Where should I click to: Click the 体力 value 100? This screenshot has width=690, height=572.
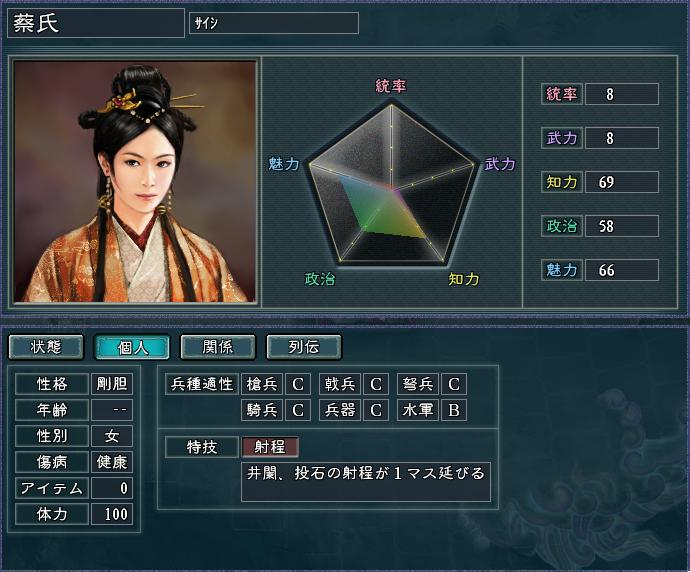tap(112, 514)
